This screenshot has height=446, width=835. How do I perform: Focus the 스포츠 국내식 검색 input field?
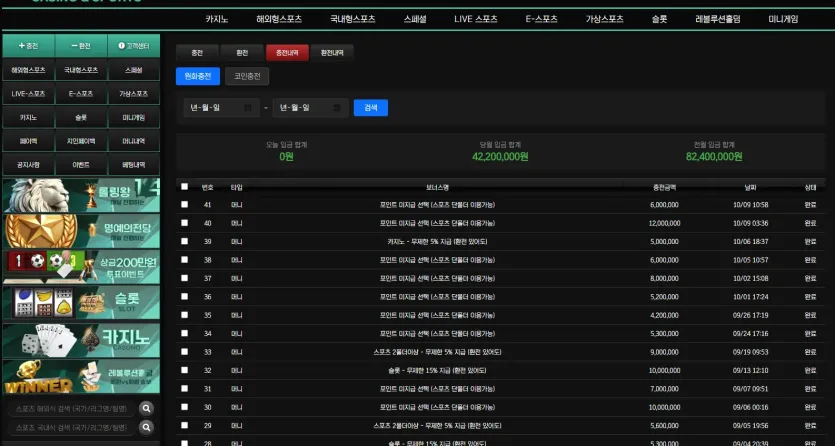click(71, 427)
